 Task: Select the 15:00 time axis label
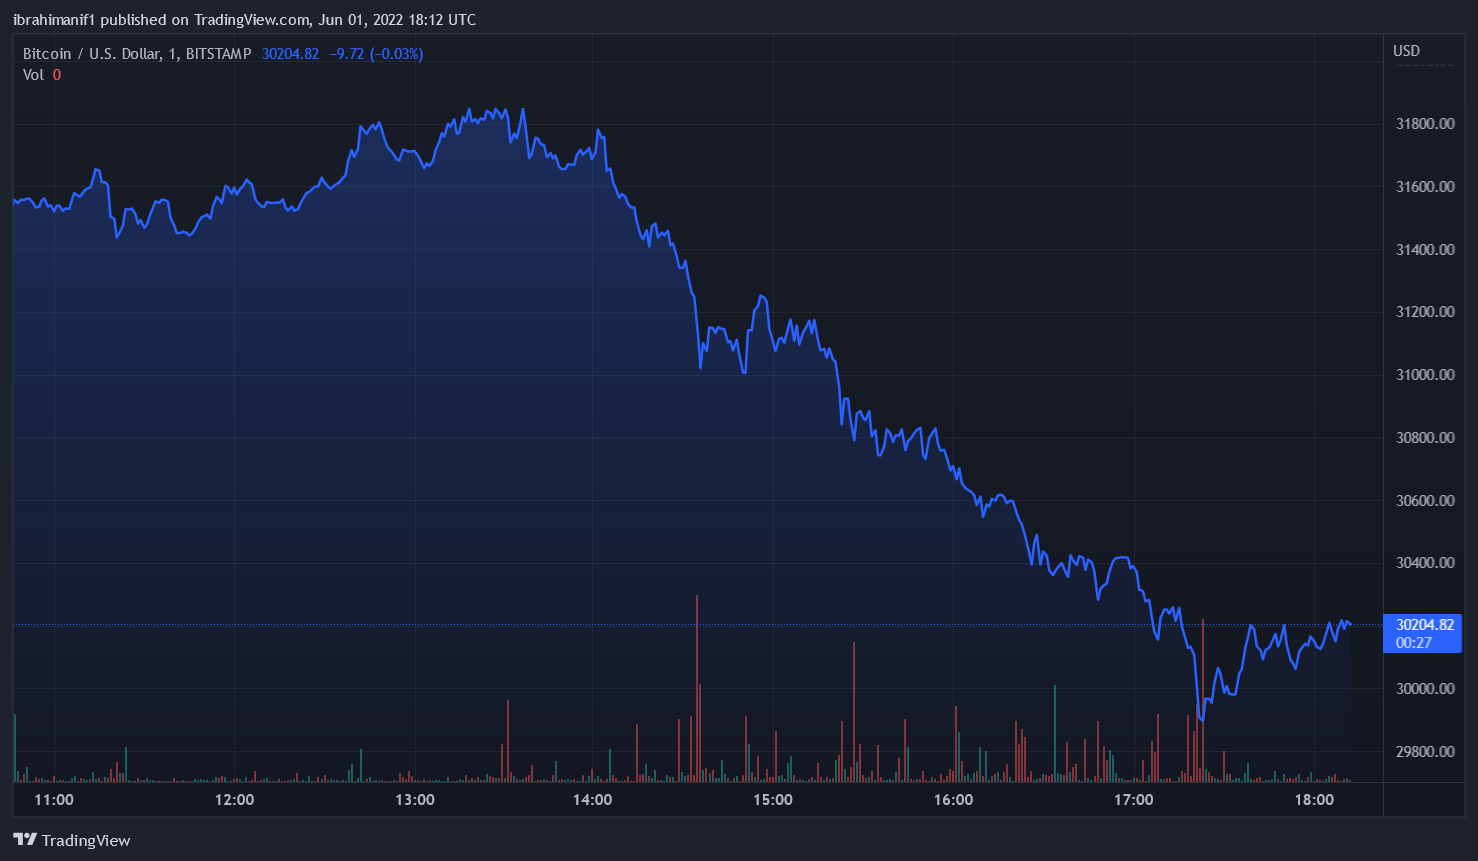773,800
